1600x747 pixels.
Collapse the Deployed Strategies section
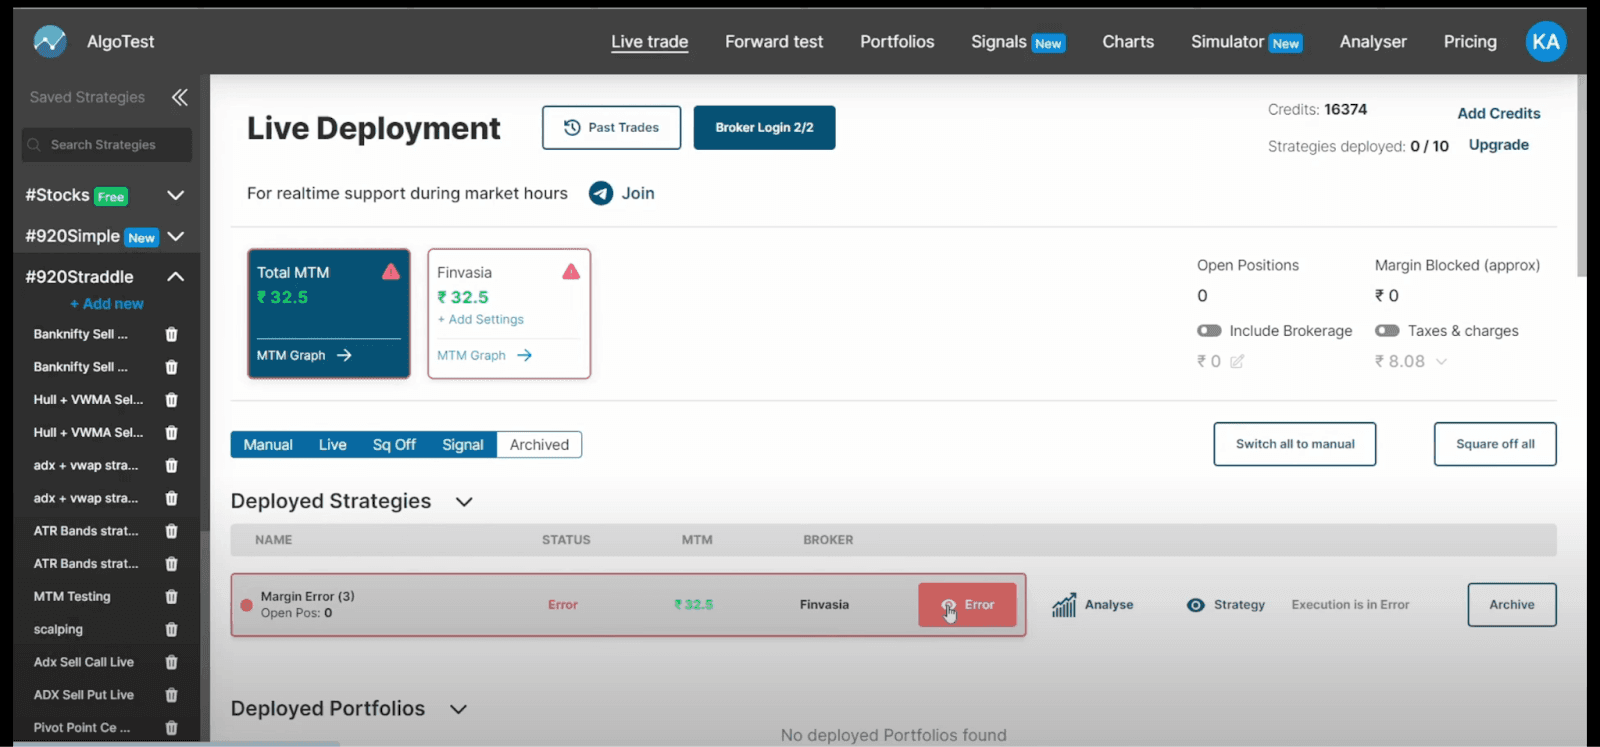pos(464,502)
